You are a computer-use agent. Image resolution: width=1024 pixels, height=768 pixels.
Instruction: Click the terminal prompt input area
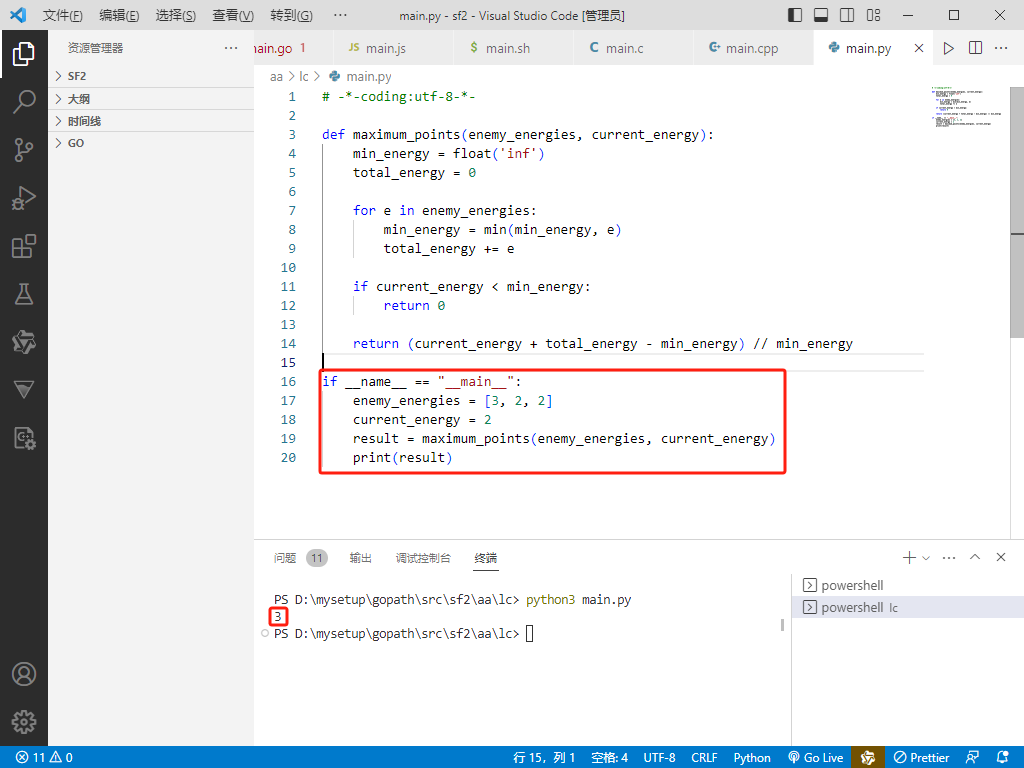pyautogui.click(x=529, y=633)
